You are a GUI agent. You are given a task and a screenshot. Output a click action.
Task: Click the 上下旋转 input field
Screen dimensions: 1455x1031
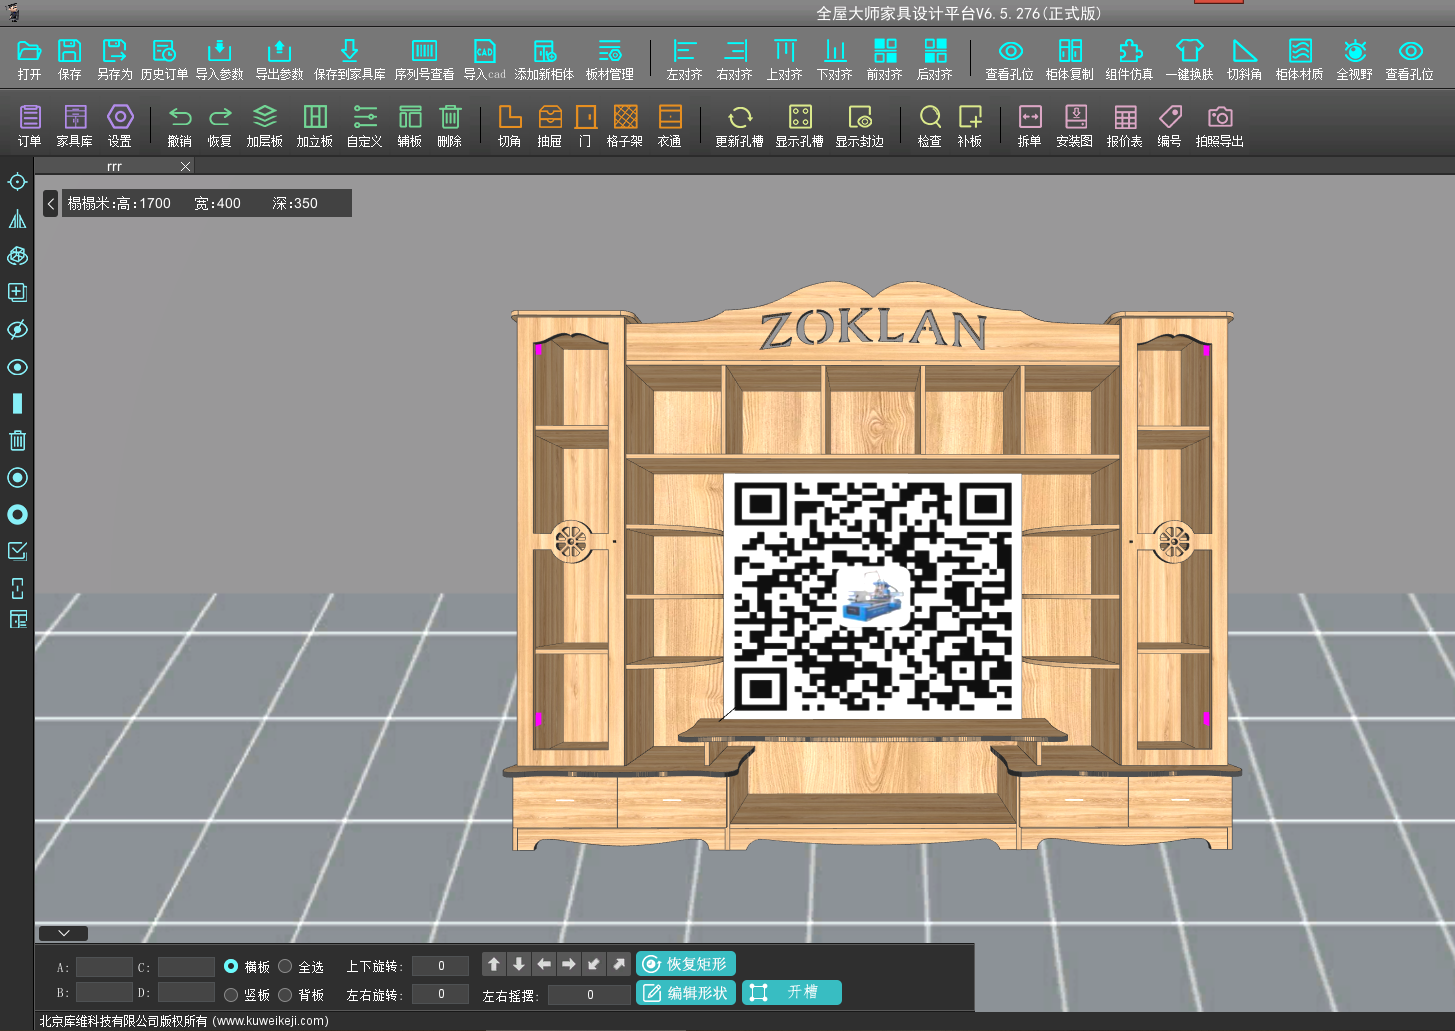(x=440, y=966)
